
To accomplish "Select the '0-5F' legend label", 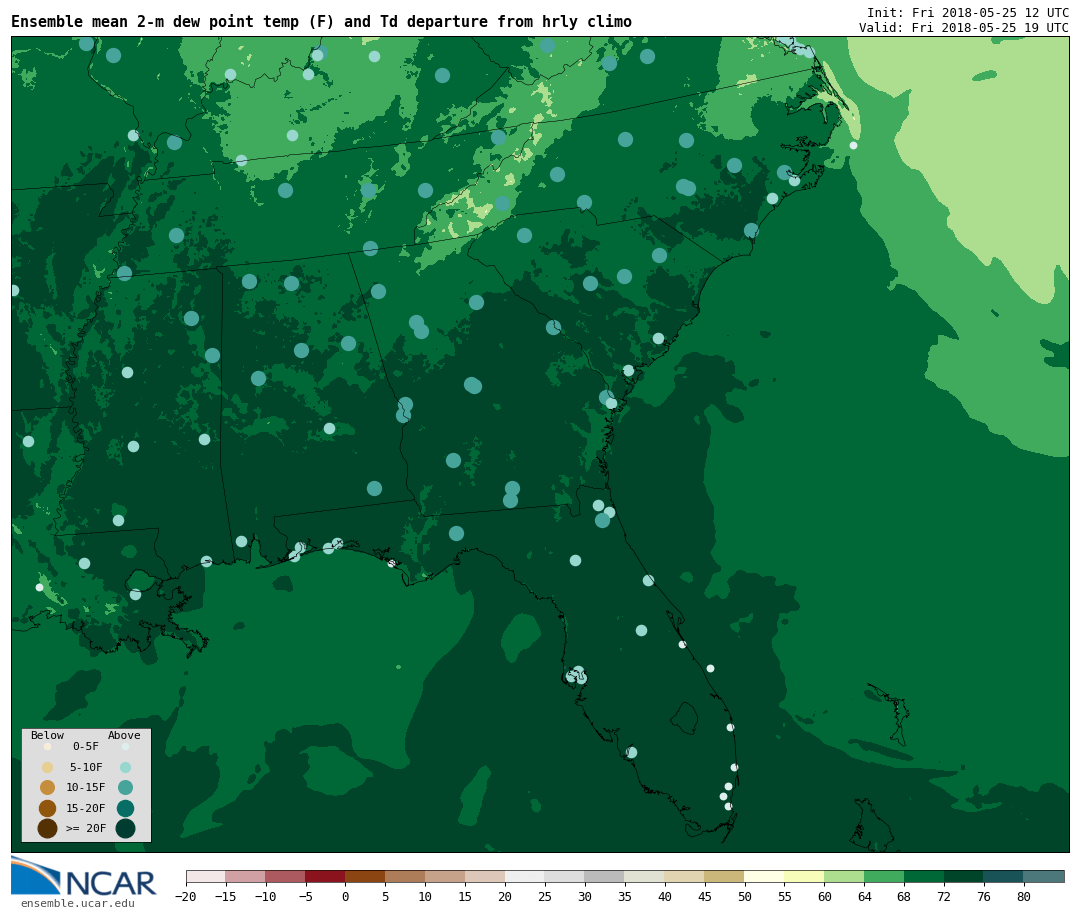I will click(x=86, y=746).
